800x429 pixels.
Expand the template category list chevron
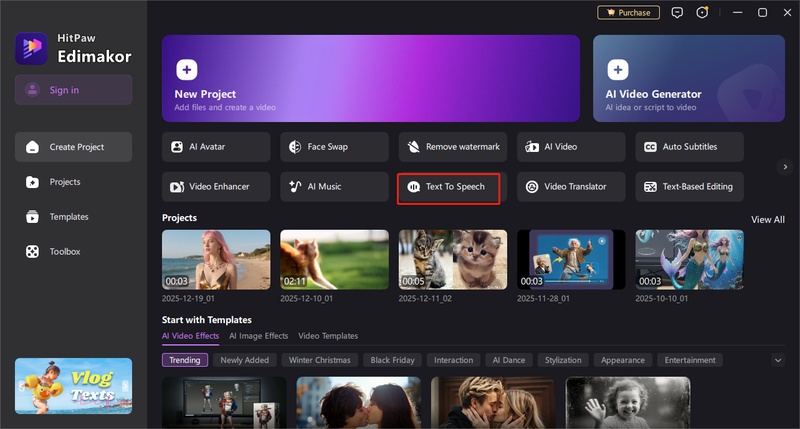(778, 360)
